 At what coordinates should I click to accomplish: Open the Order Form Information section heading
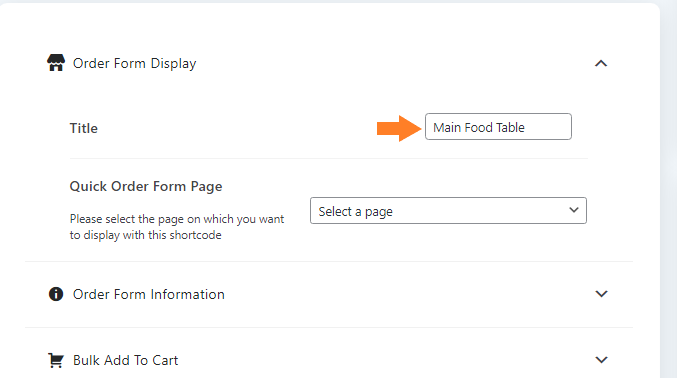pos(149,294)
